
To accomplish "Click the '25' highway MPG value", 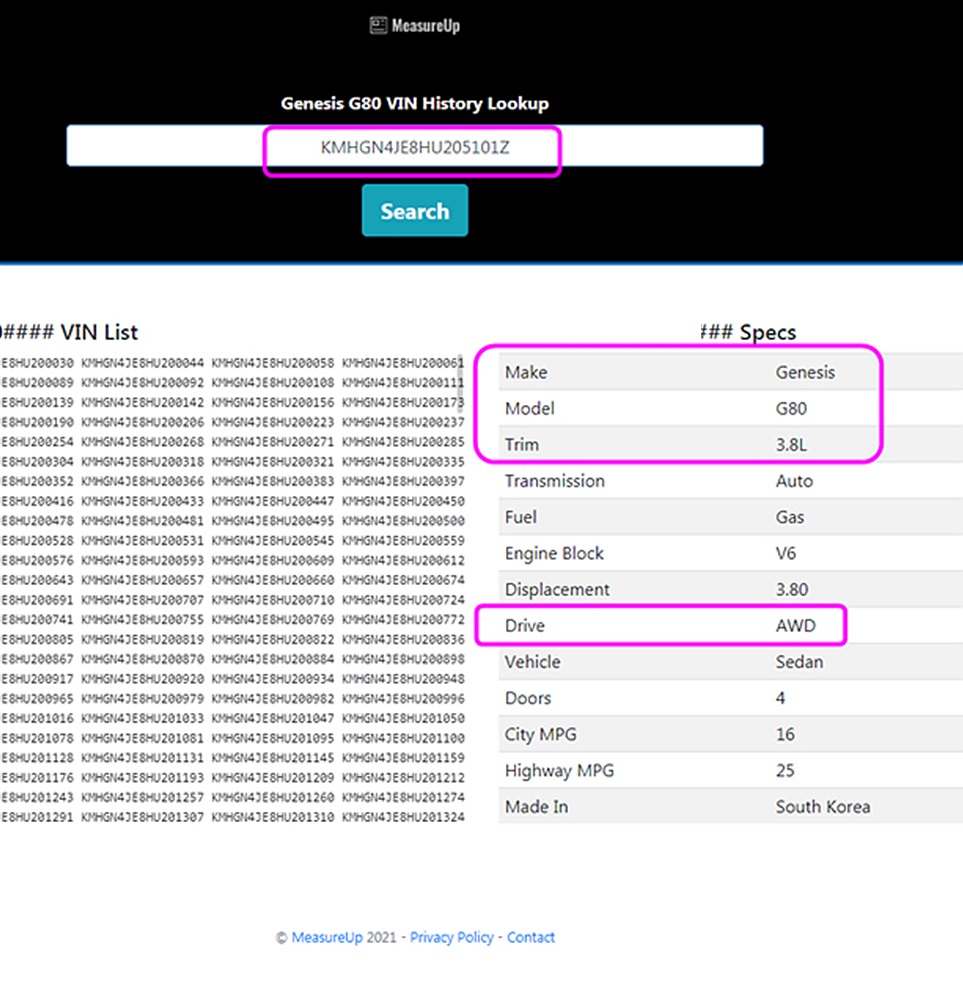I will pyautogui.click(x=785, y=771).
